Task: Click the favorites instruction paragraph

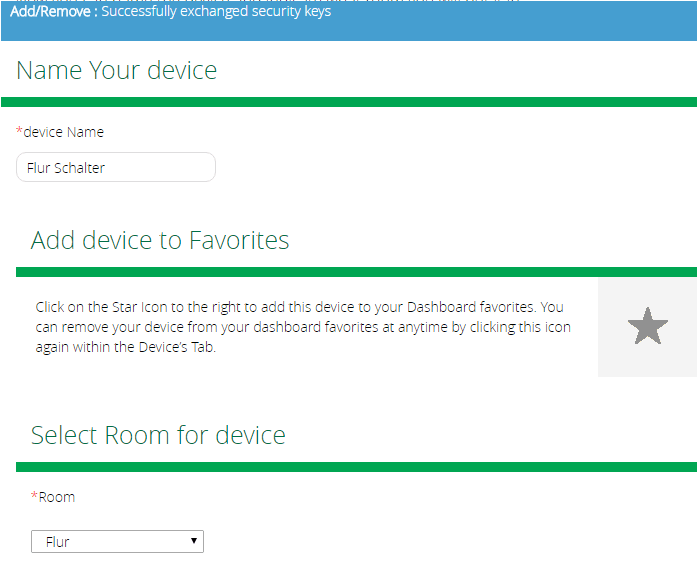Action: click(300, 327)
